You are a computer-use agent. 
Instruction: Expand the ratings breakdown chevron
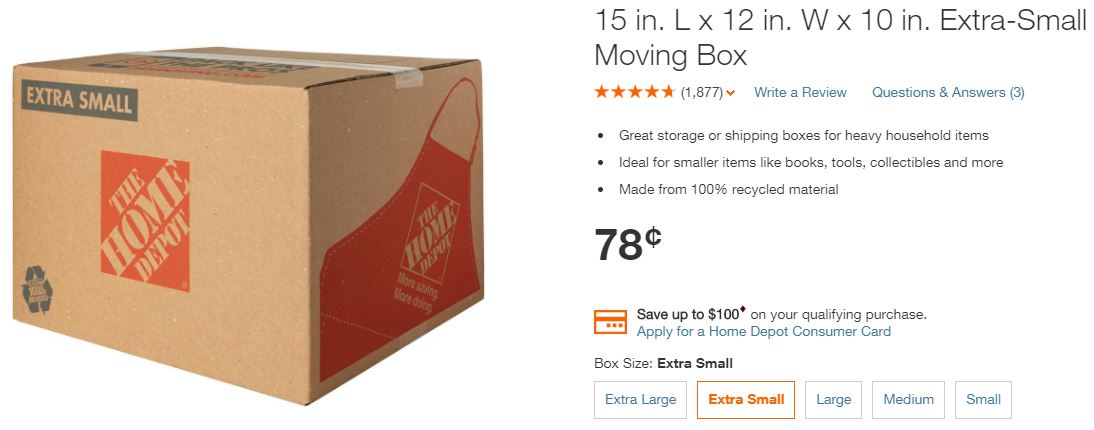click(x=731, y=93)
